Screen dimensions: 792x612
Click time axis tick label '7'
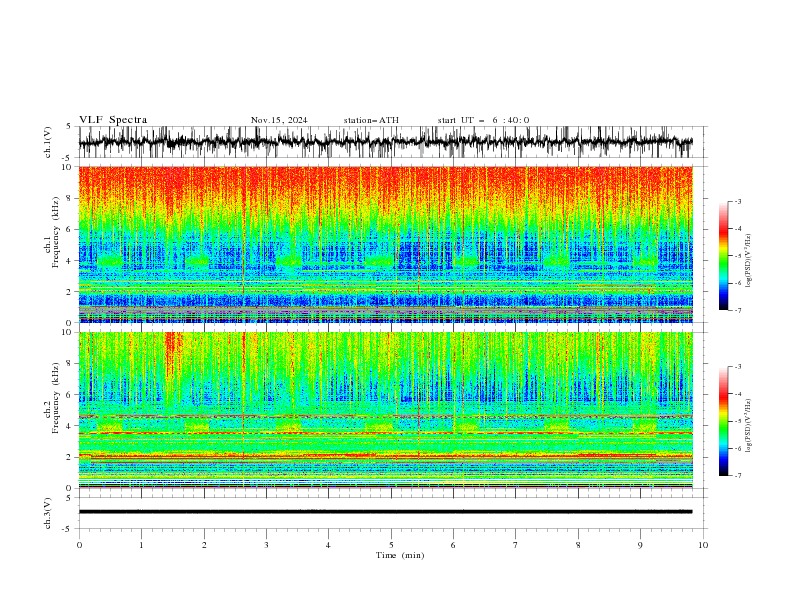point(516,545)
